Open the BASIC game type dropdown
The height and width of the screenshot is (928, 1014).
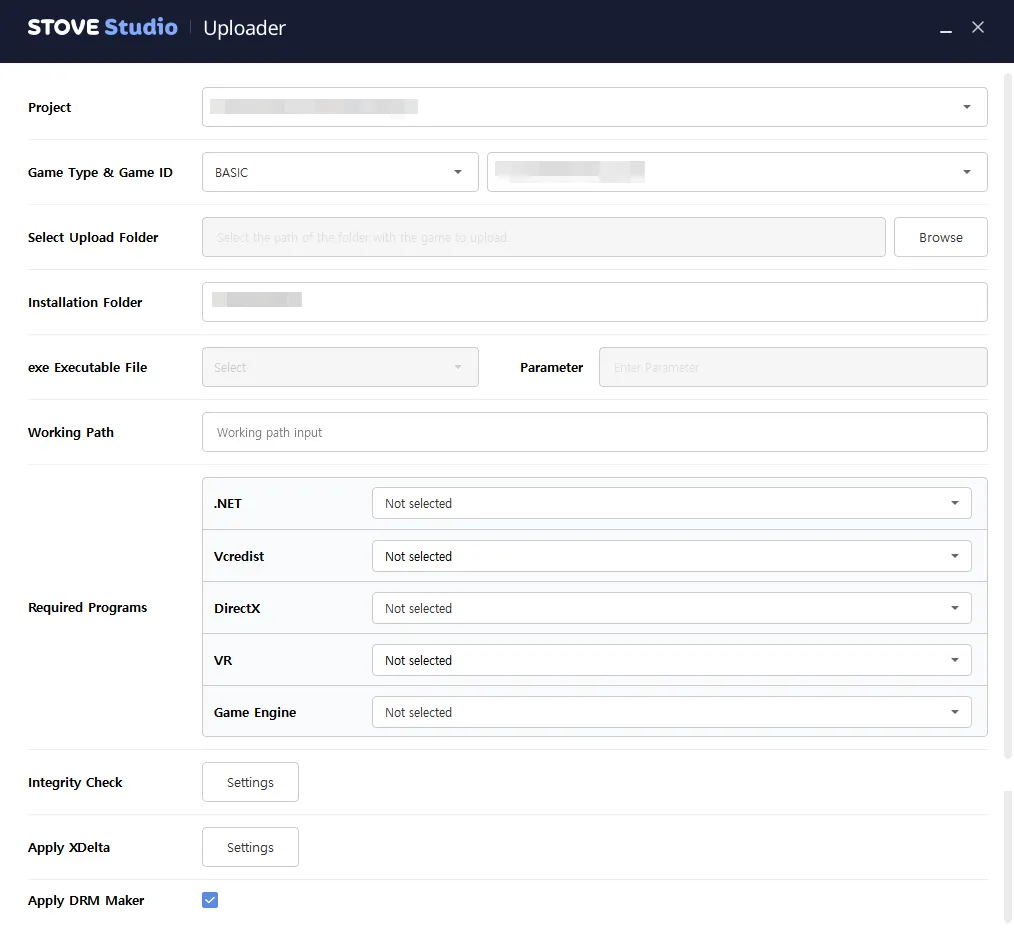340,172
